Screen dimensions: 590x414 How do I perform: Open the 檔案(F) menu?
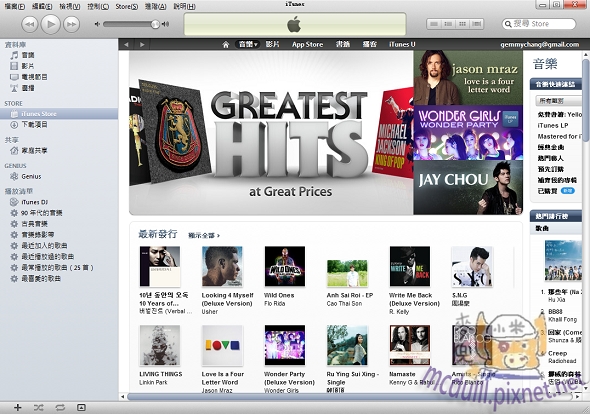click(x=14, y=6)
